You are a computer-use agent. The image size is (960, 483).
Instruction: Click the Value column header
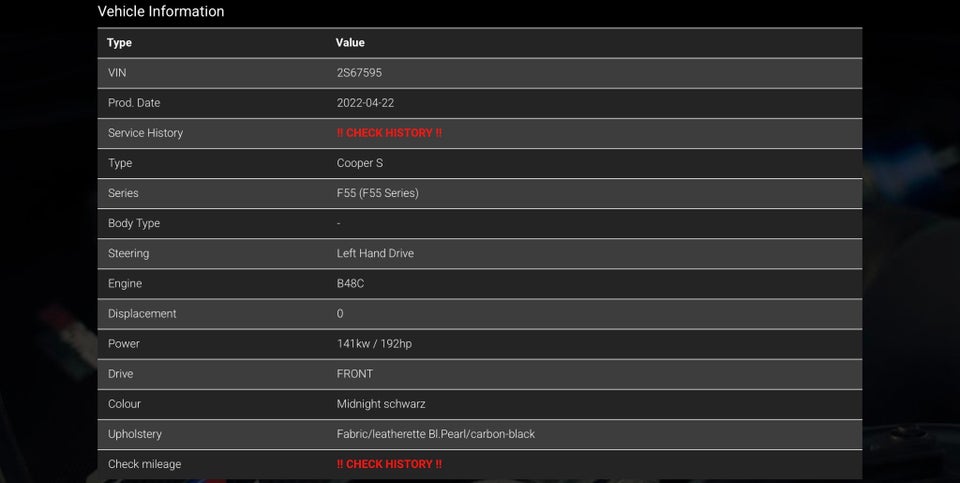tap(350, 43)
